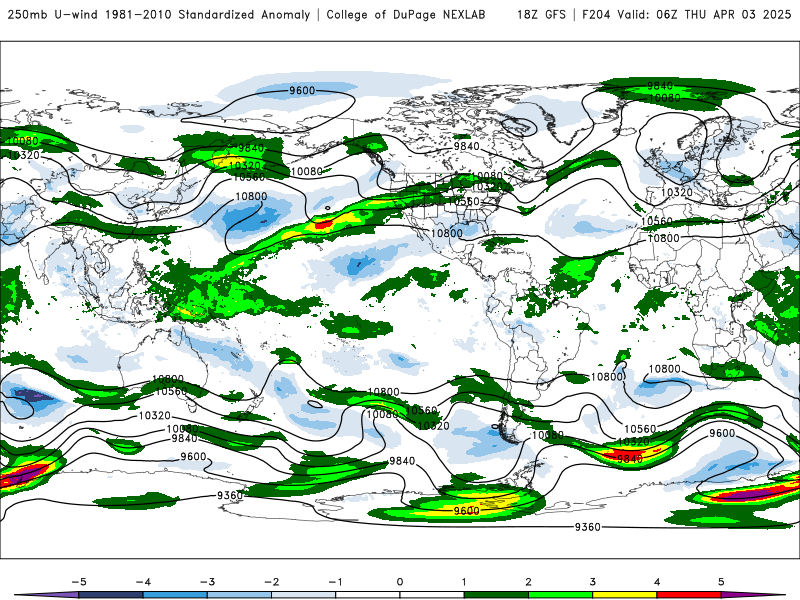This screenshot has width=800, height=600.
Task: Click the '10800' contour label over northern Africa
Action: pyautogui.click(x=663, y=238)
